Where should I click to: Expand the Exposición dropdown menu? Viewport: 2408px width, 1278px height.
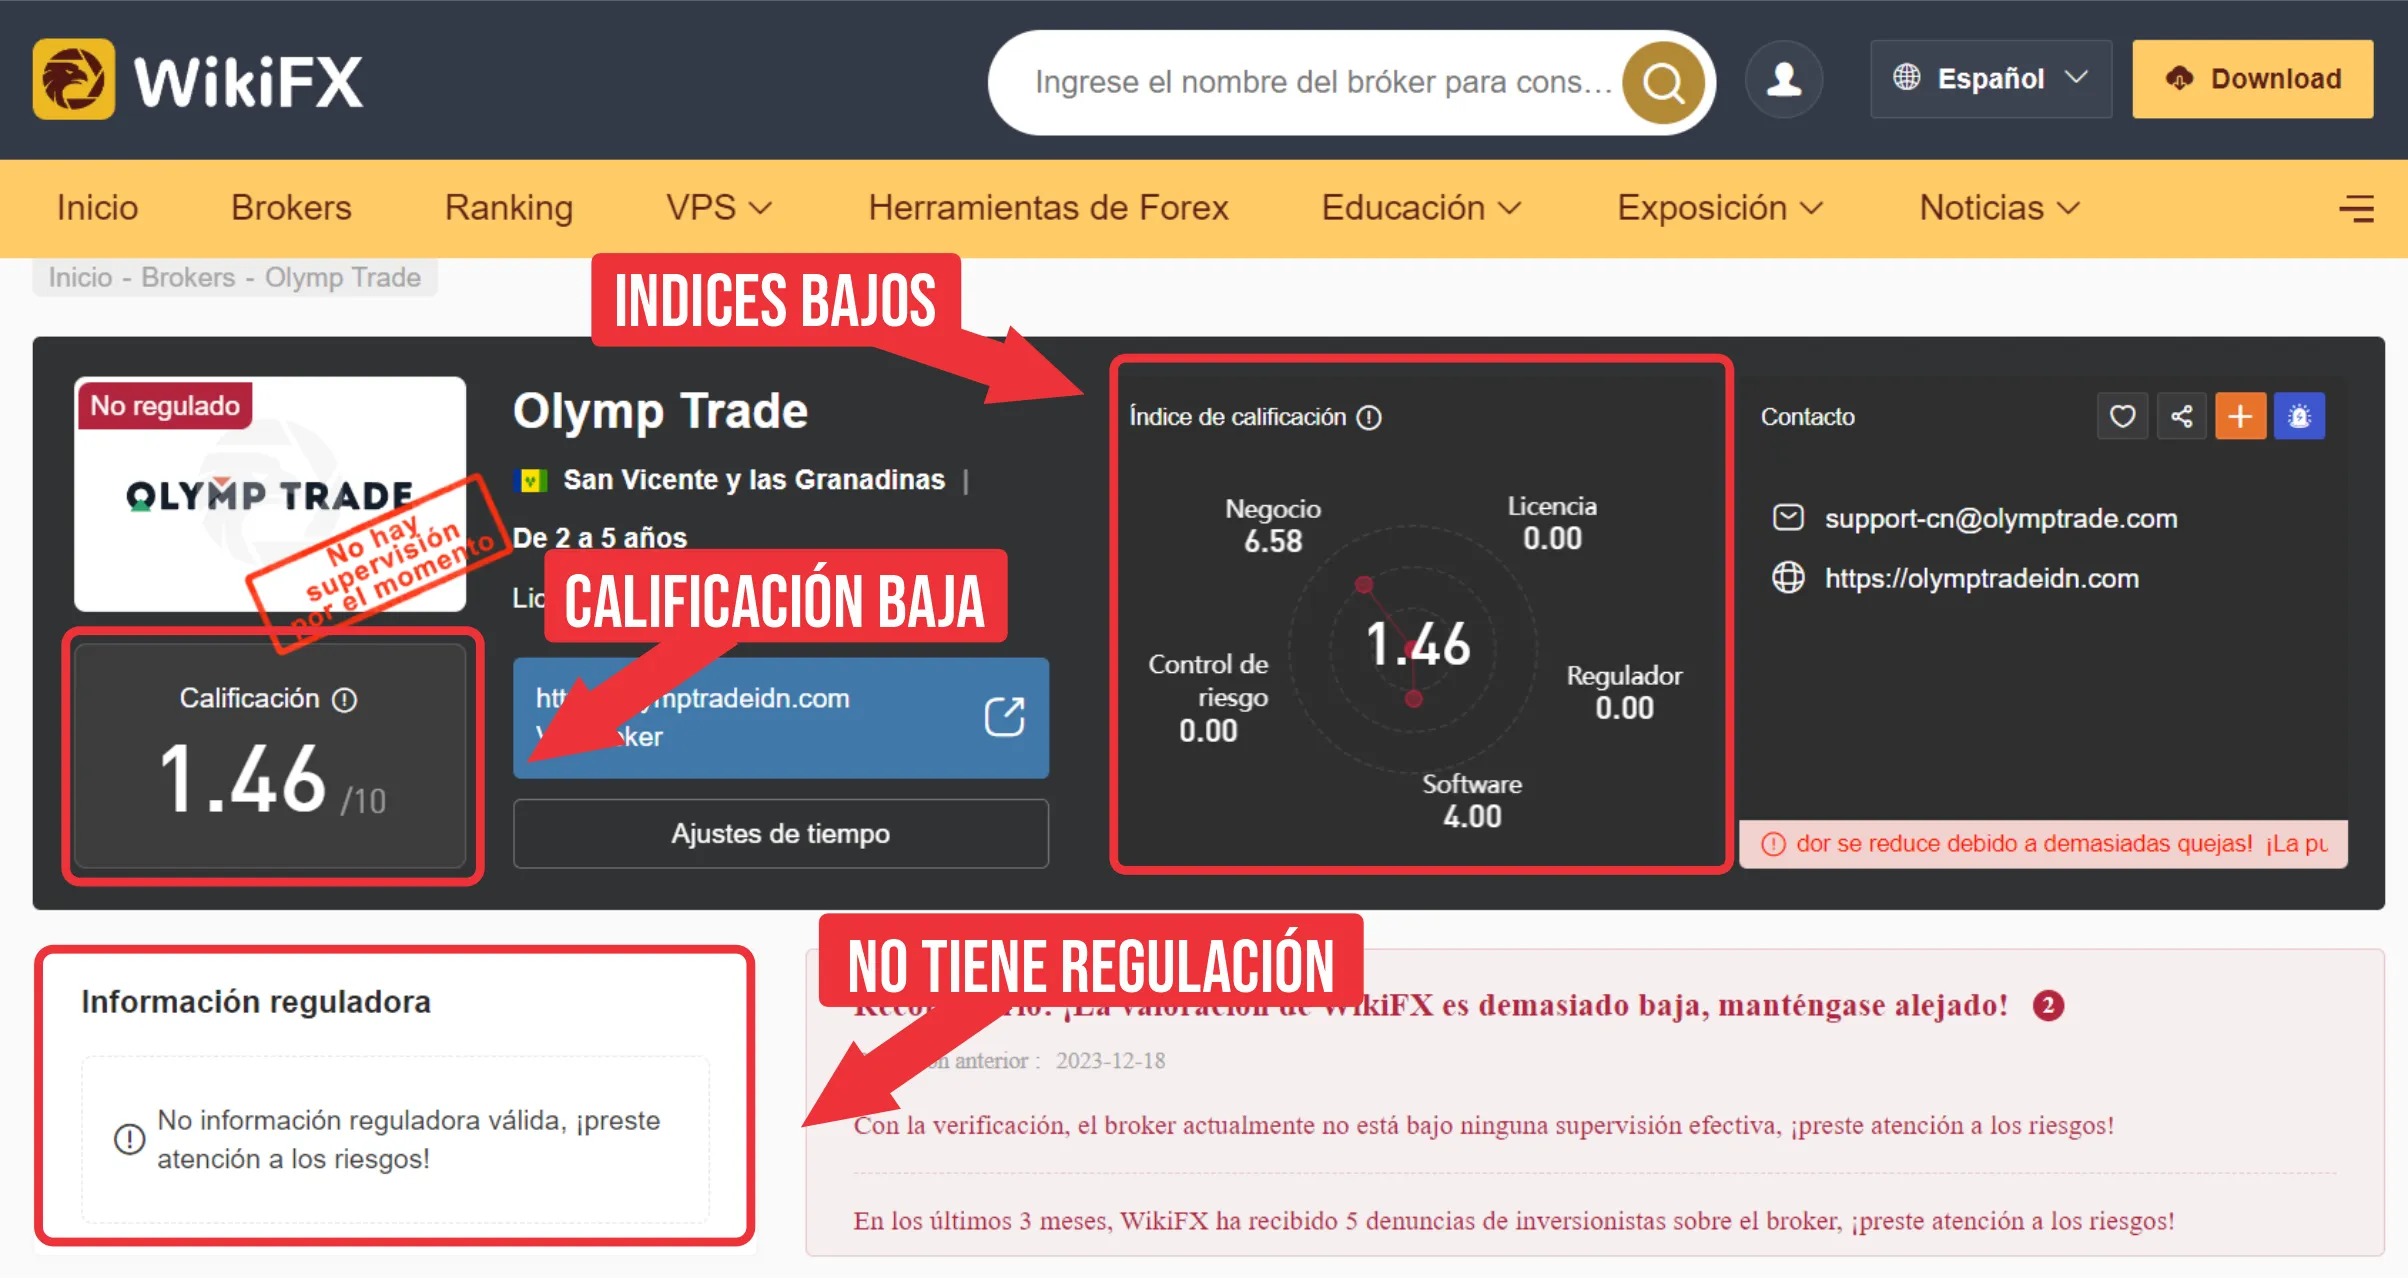[x=1720, y=208]
